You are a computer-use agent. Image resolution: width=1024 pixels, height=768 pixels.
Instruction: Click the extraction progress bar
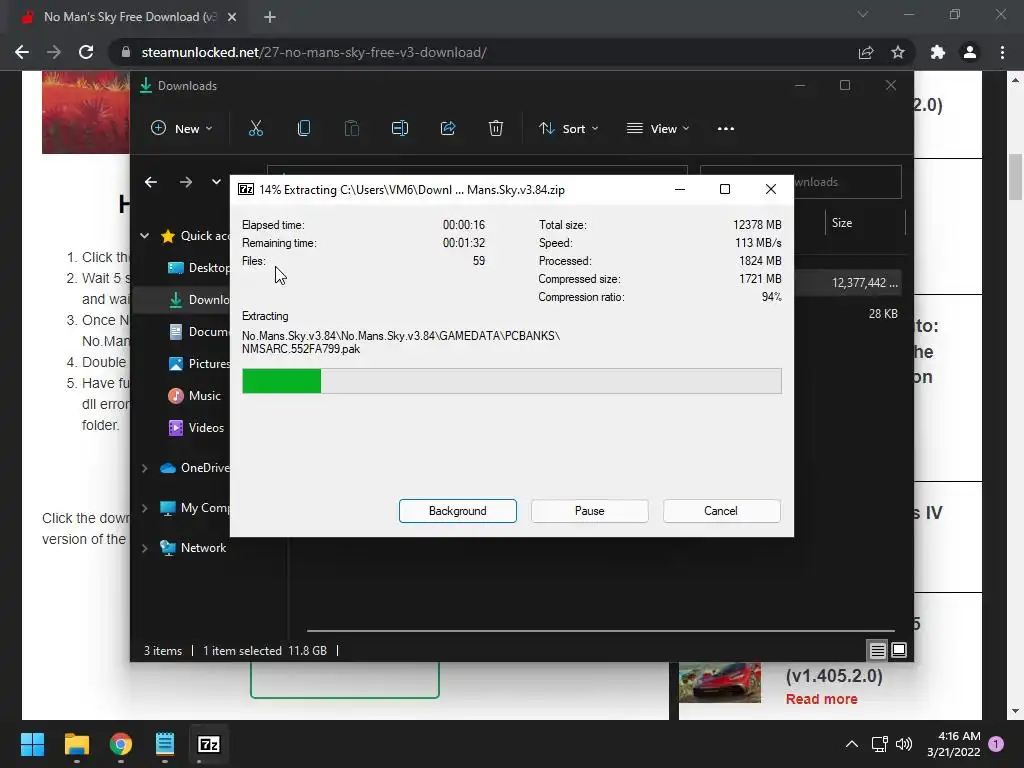coord(511,381)
